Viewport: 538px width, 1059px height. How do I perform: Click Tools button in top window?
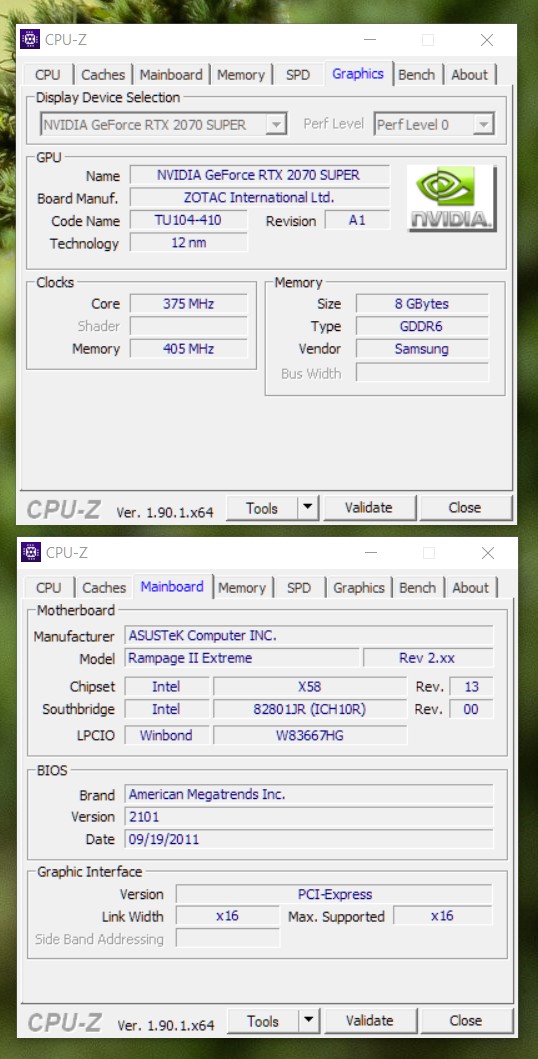coord(262,507)
